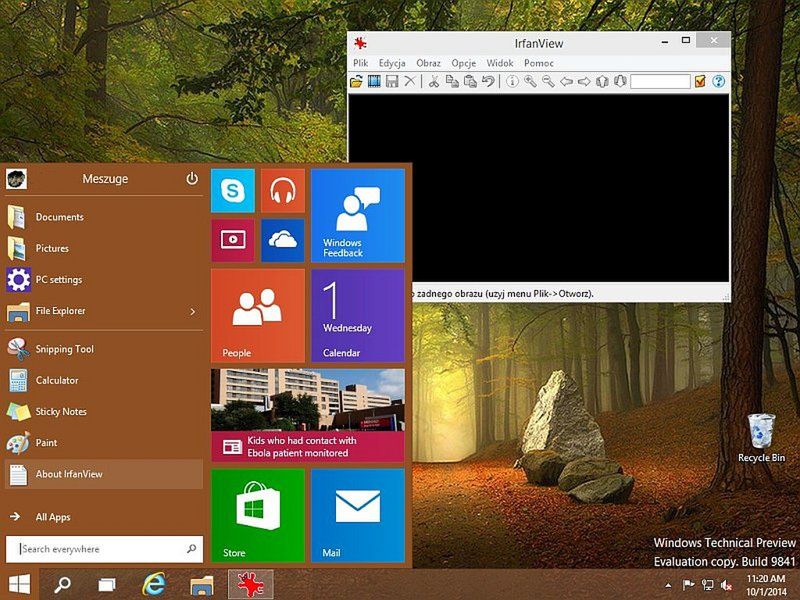Show hidden system tray icons arrow
800x600 pixels.
668,585
